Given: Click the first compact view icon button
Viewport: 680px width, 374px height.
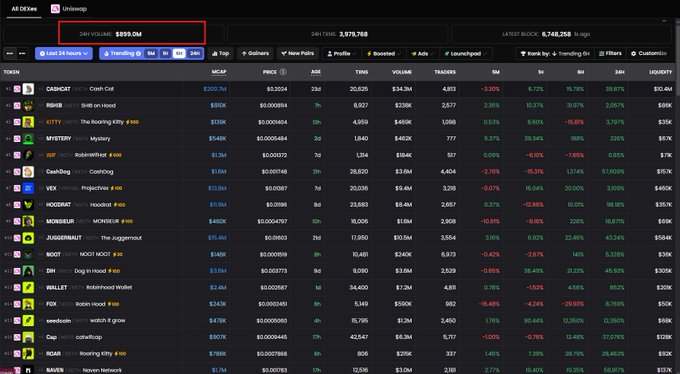Looking at the screenshot, I should (x=10, y=53).
